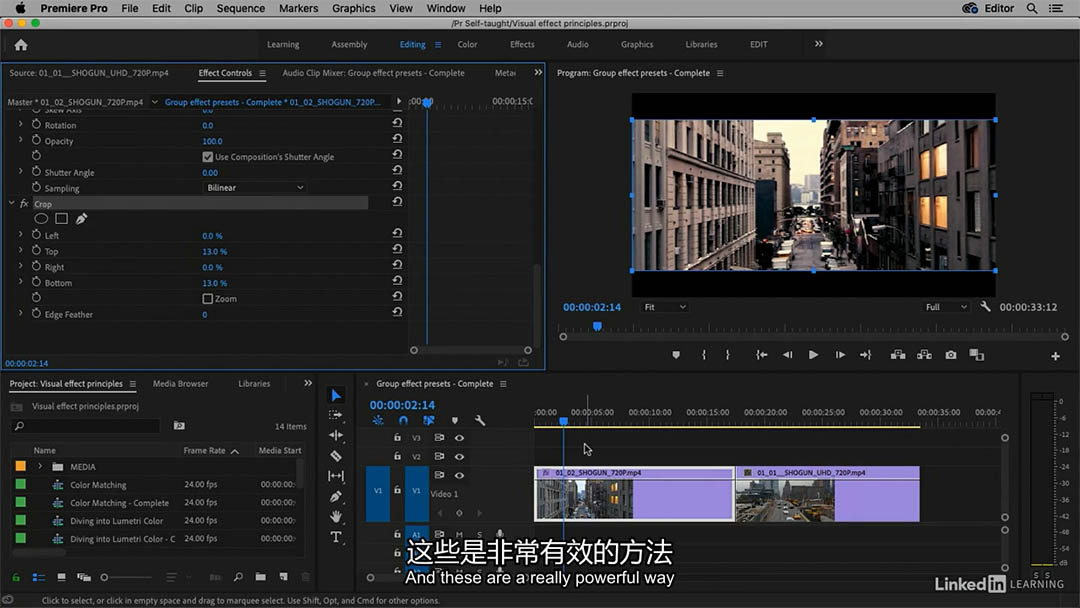Select the Pen tool in toolbar
The image size is (1080, 608).
click(x=336, y=496)
